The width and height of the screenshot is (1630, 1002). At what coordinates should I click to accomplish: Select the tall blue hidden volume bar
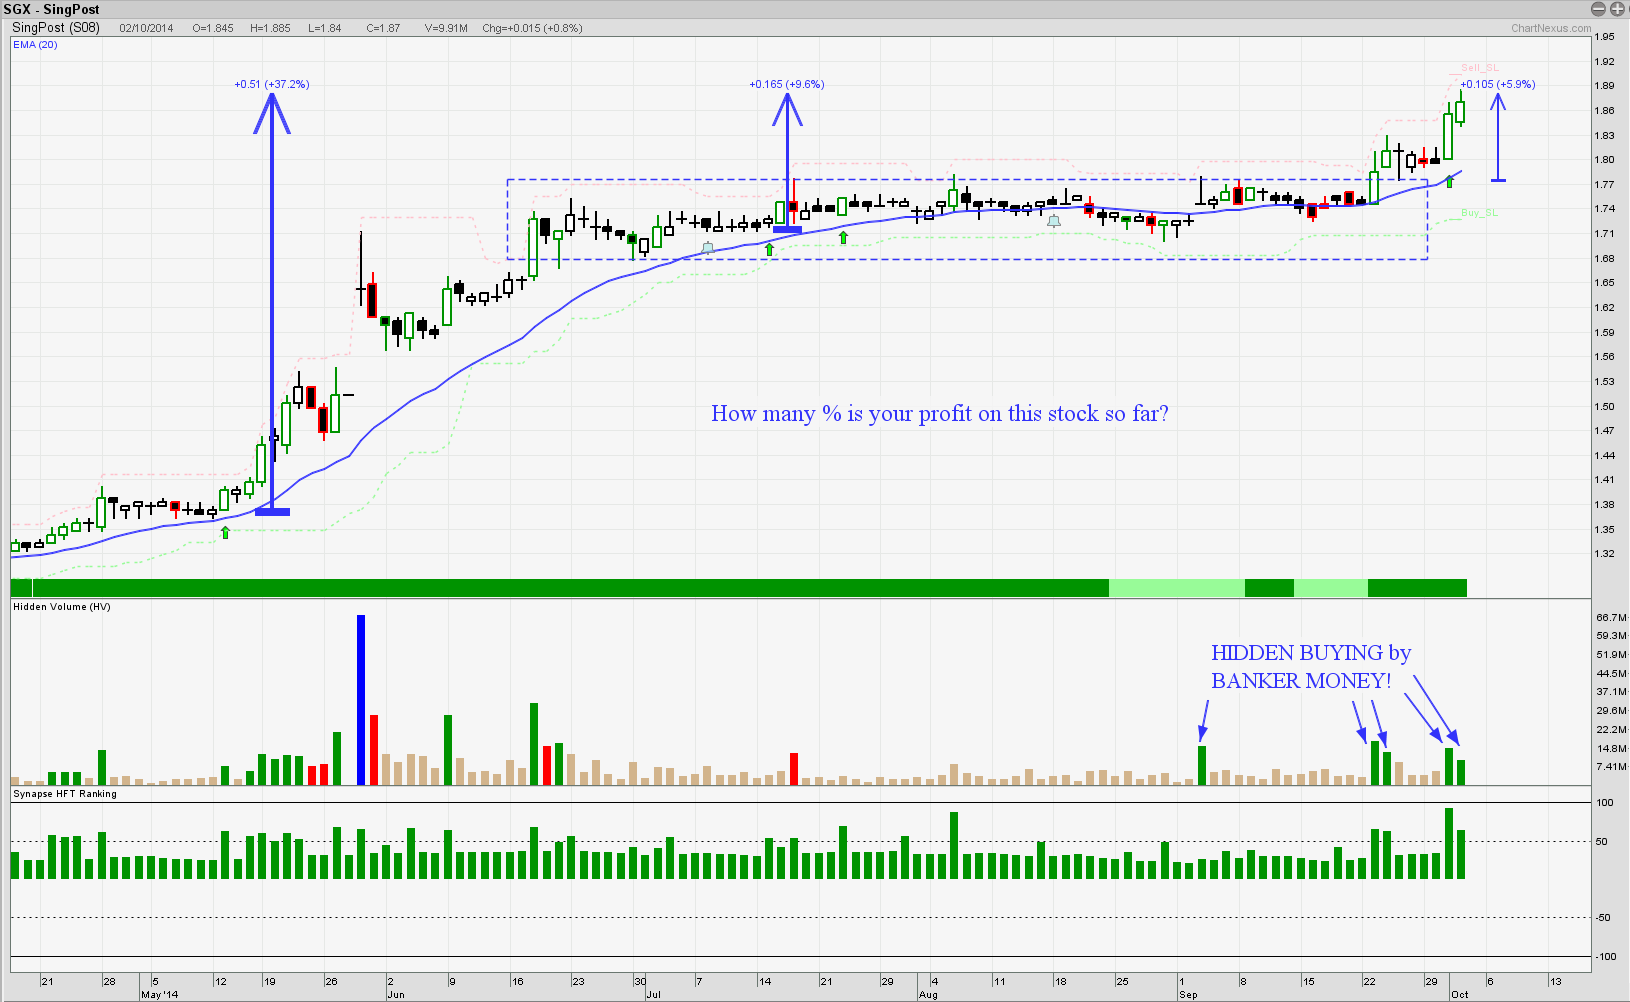(x=361, y=699)
